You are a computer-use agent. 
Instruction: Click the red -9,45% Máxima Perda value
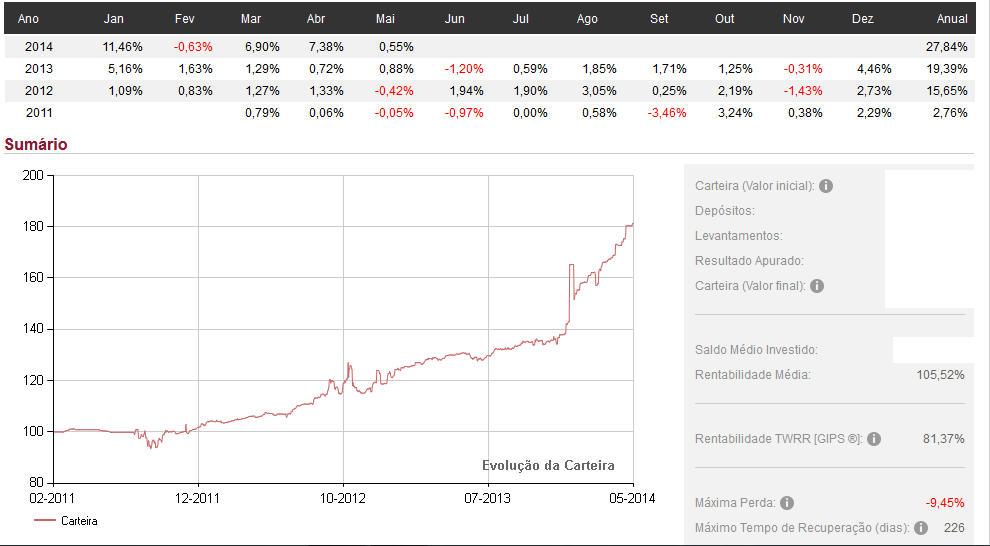(945, 503)
